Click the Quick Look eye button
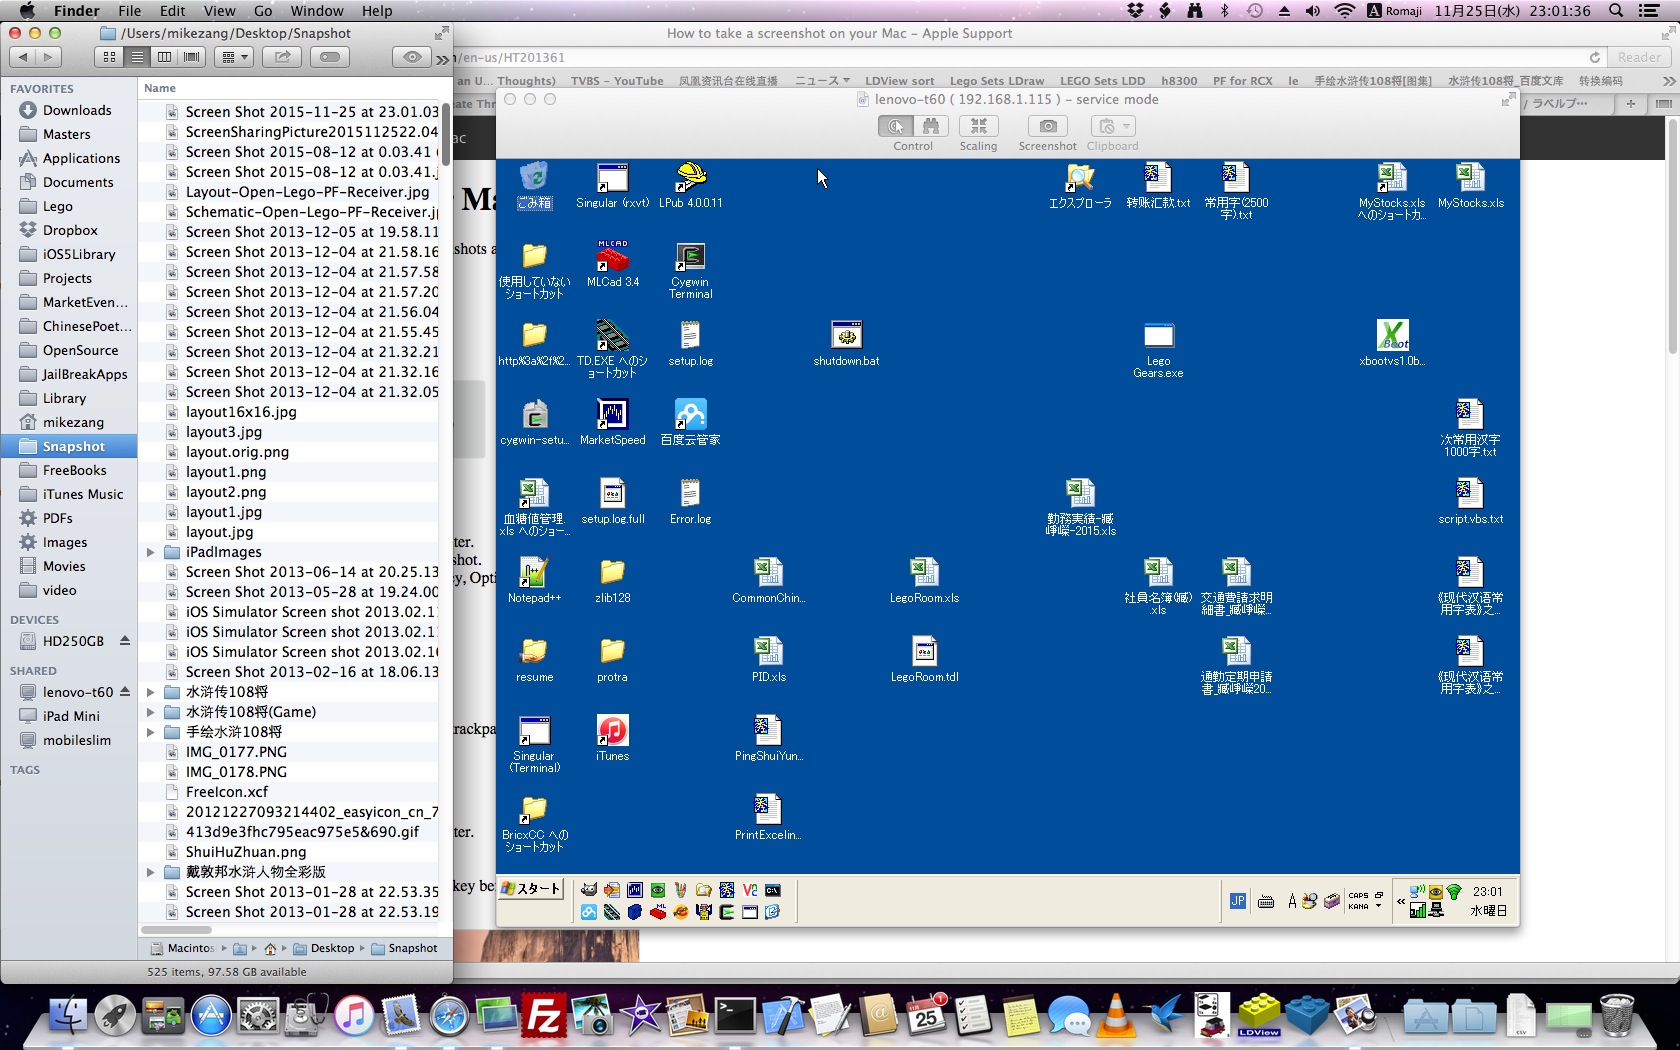 pyautogui.click(x=411, y=57)
